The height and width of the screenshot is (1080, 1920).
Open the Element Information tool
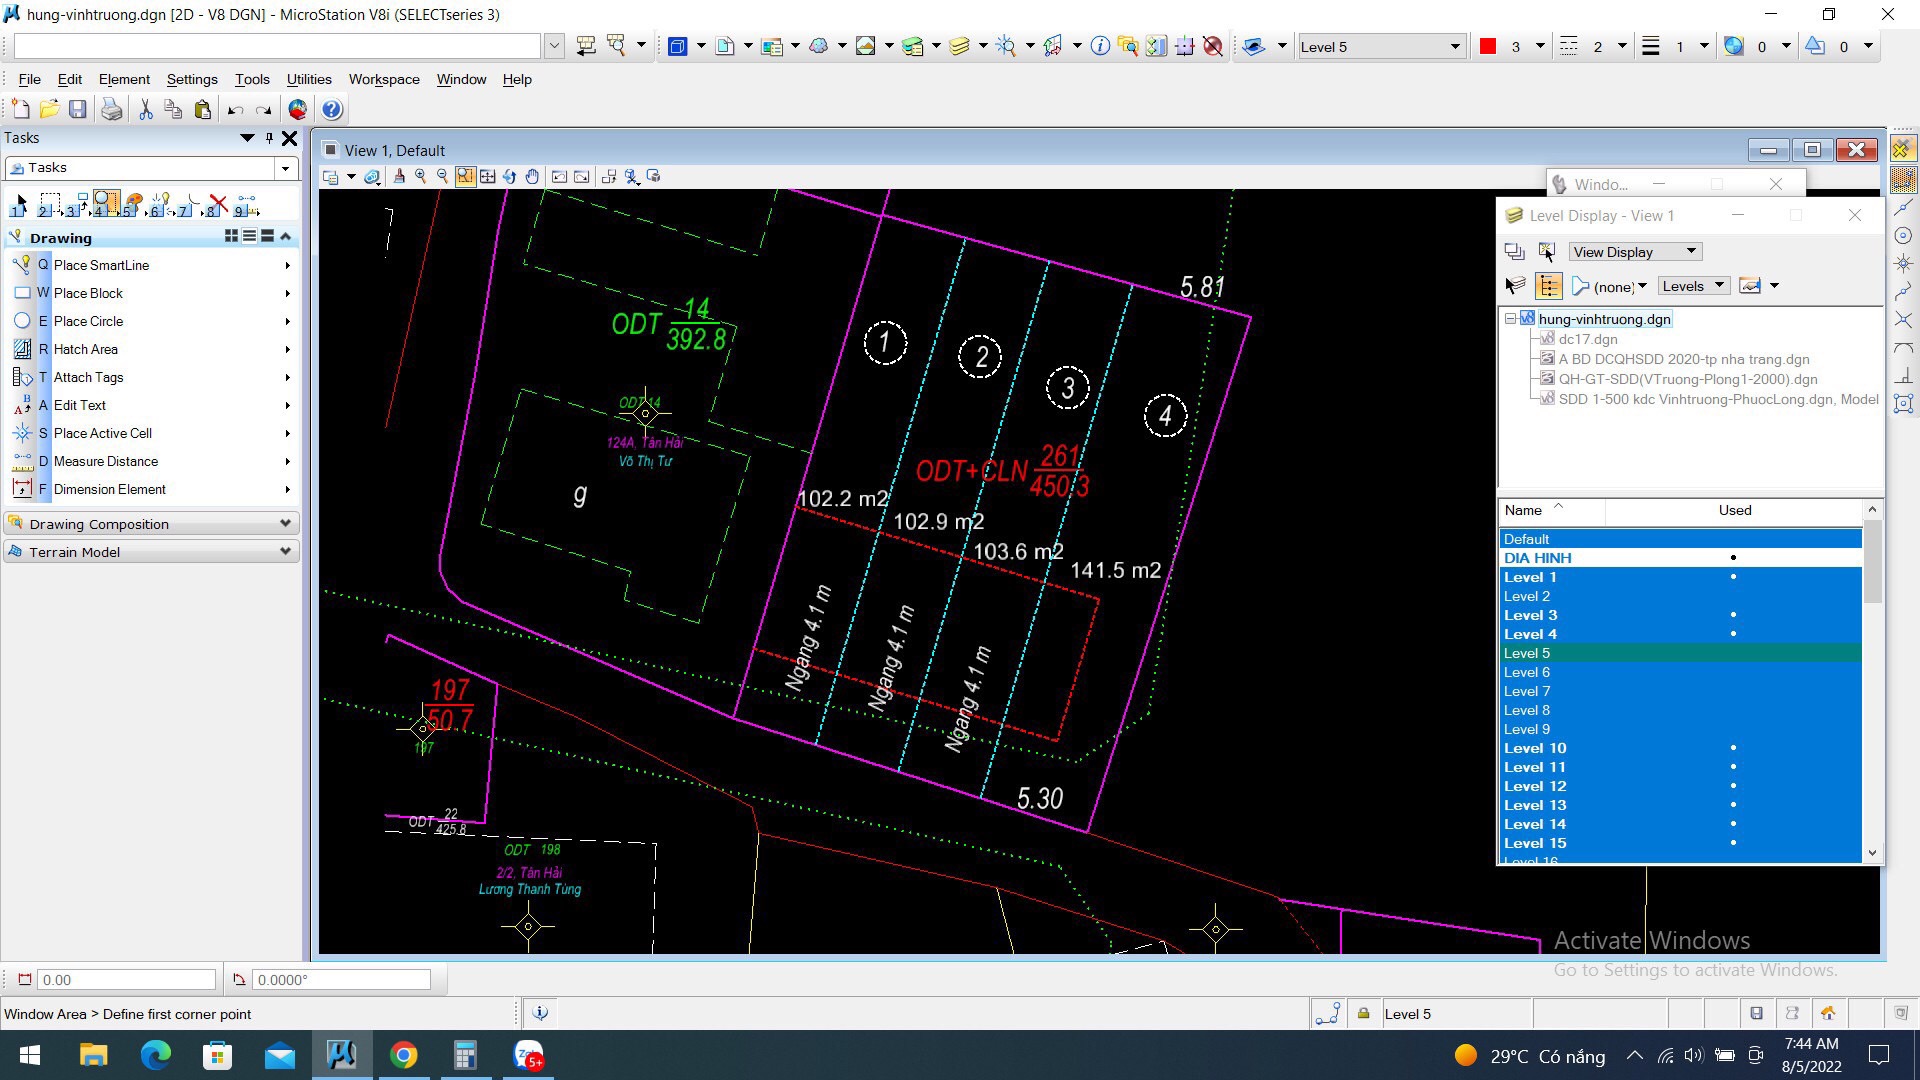(1099, 47)
